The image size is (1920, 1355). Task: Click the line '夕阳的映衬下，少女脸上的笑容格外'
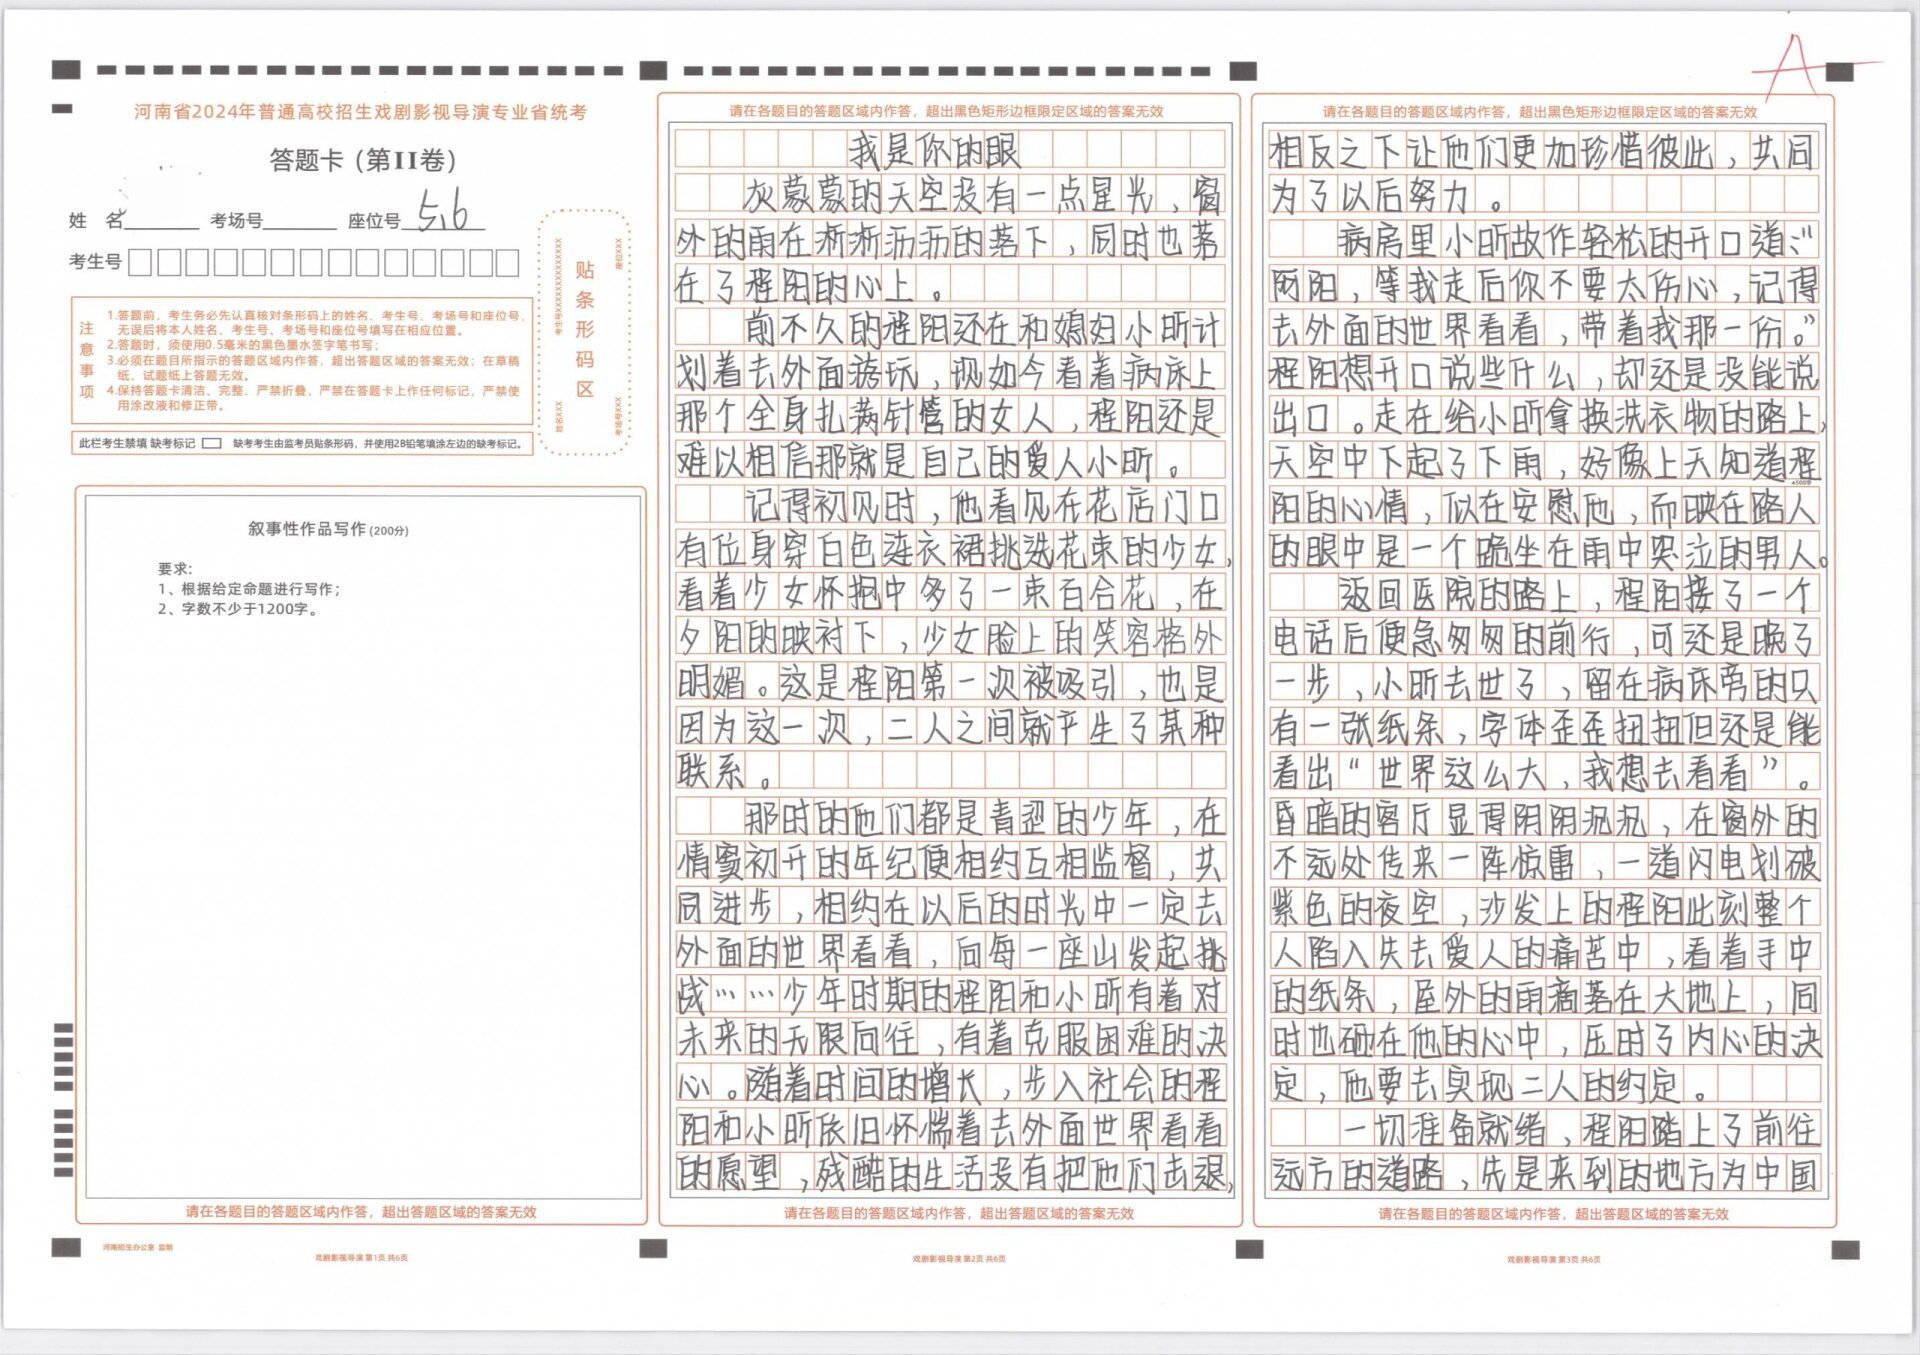pyautogui.click(x=950, y=638)
